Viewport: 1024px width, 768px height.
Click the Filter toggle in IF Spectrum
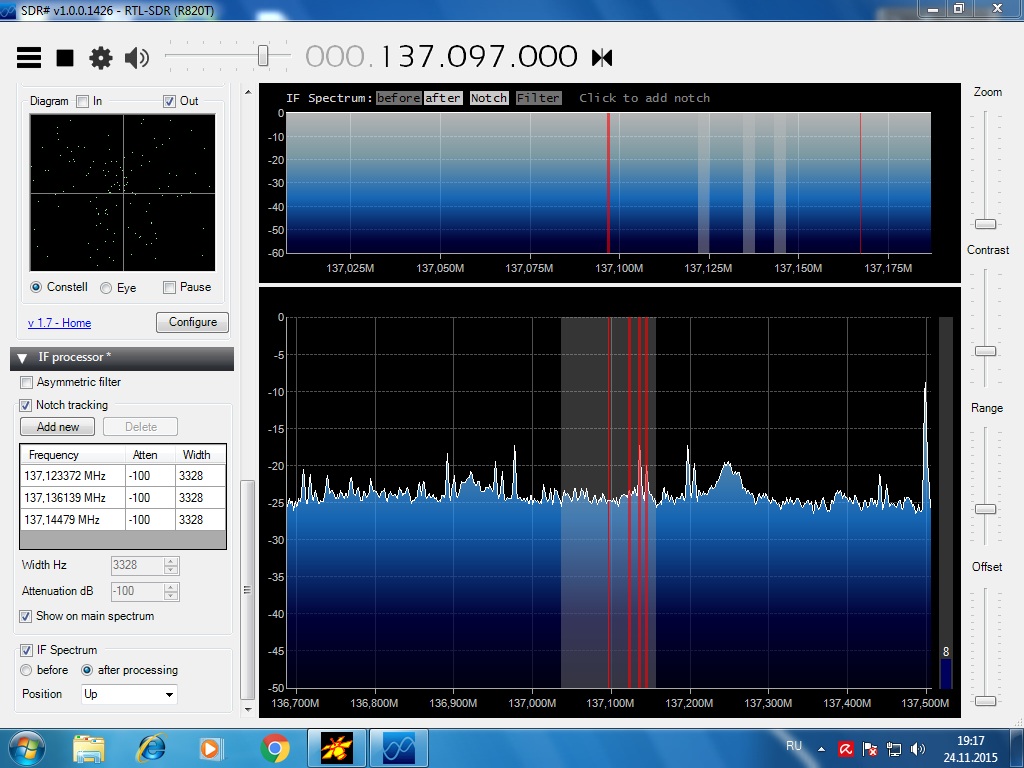coord(539,98)
